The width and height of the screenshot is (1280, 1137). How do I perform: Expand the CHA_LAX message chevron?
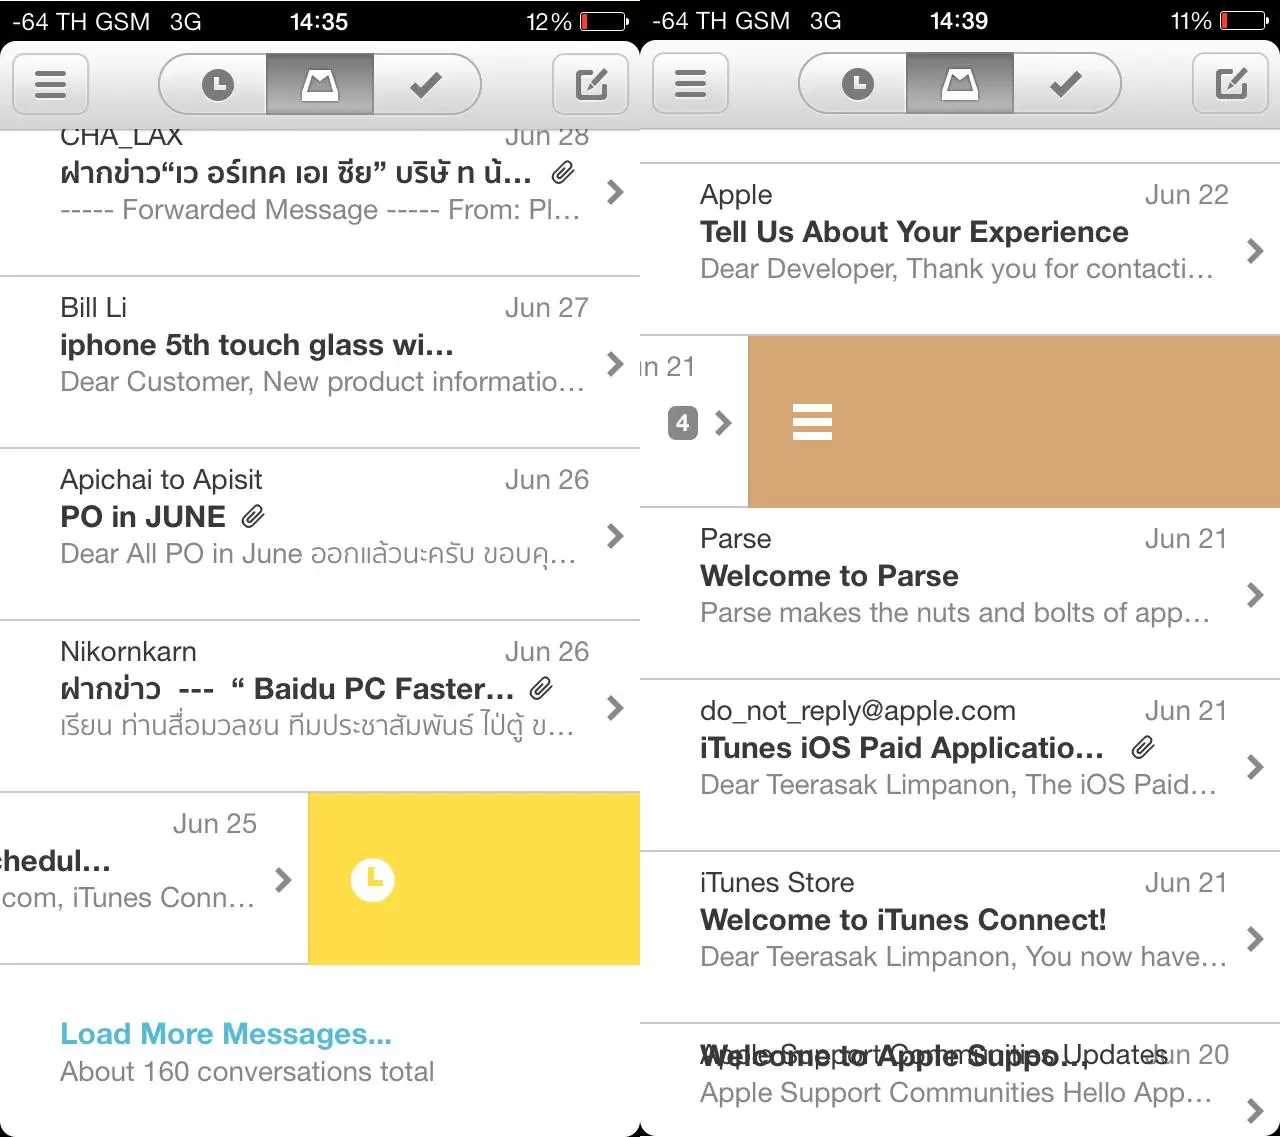pos(615,192)
